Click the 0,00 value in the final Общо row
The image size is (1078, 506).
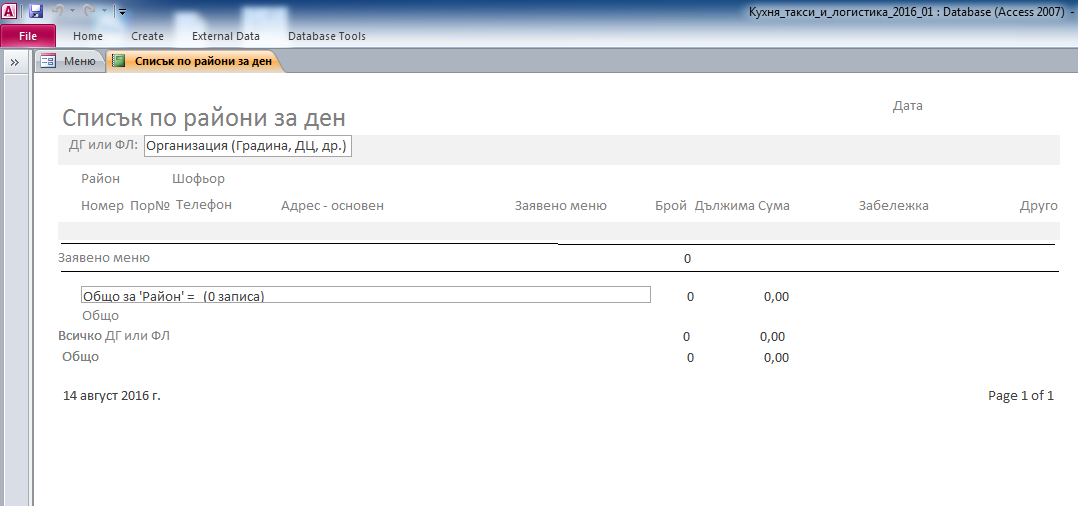tap(776, 358)
